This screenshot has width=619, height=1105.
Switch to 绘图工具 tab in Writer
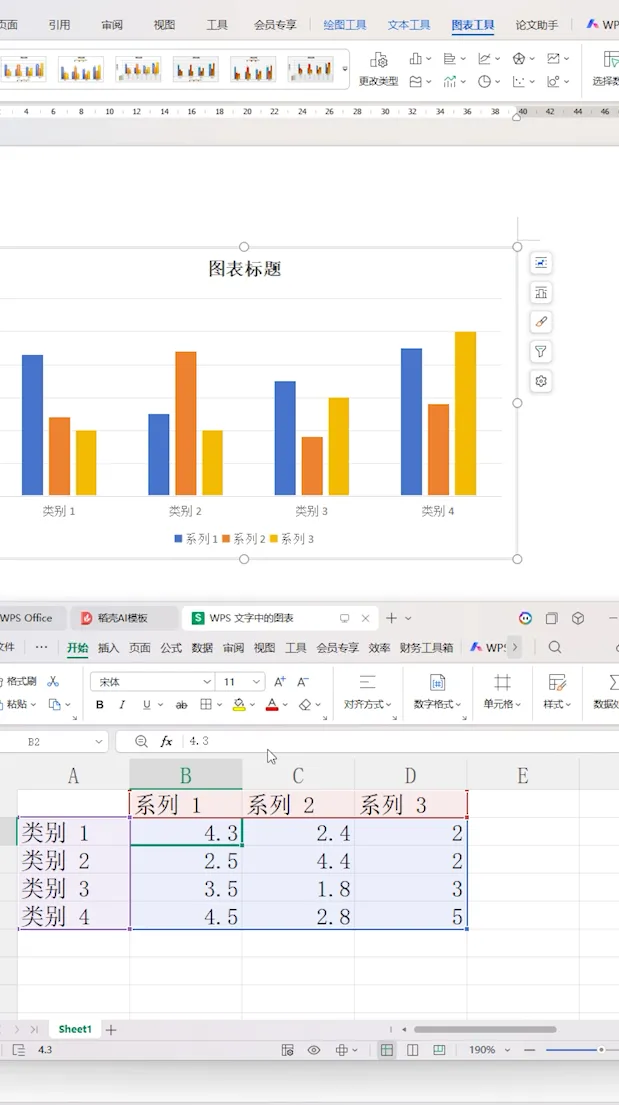click(x=345, y=25)
